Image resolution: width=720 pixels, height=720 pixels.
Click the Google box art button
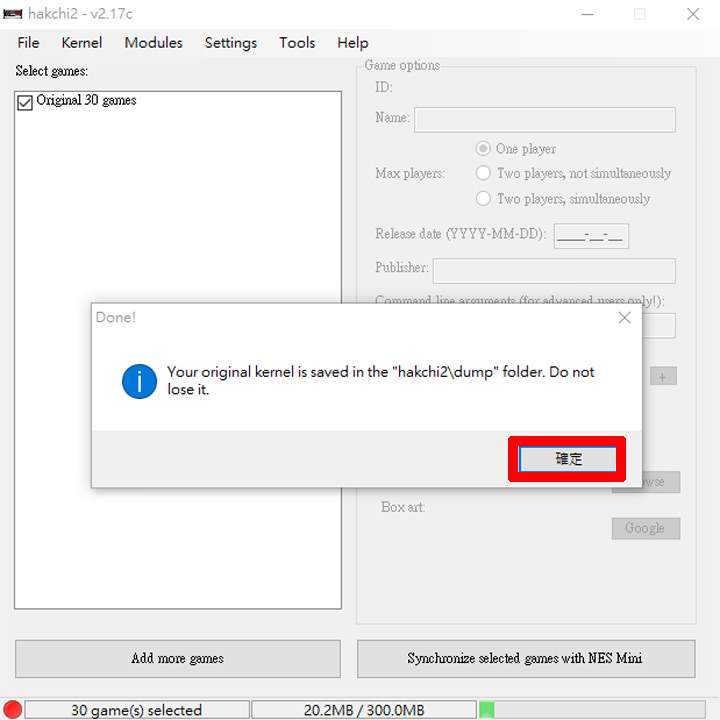(645, 528)
